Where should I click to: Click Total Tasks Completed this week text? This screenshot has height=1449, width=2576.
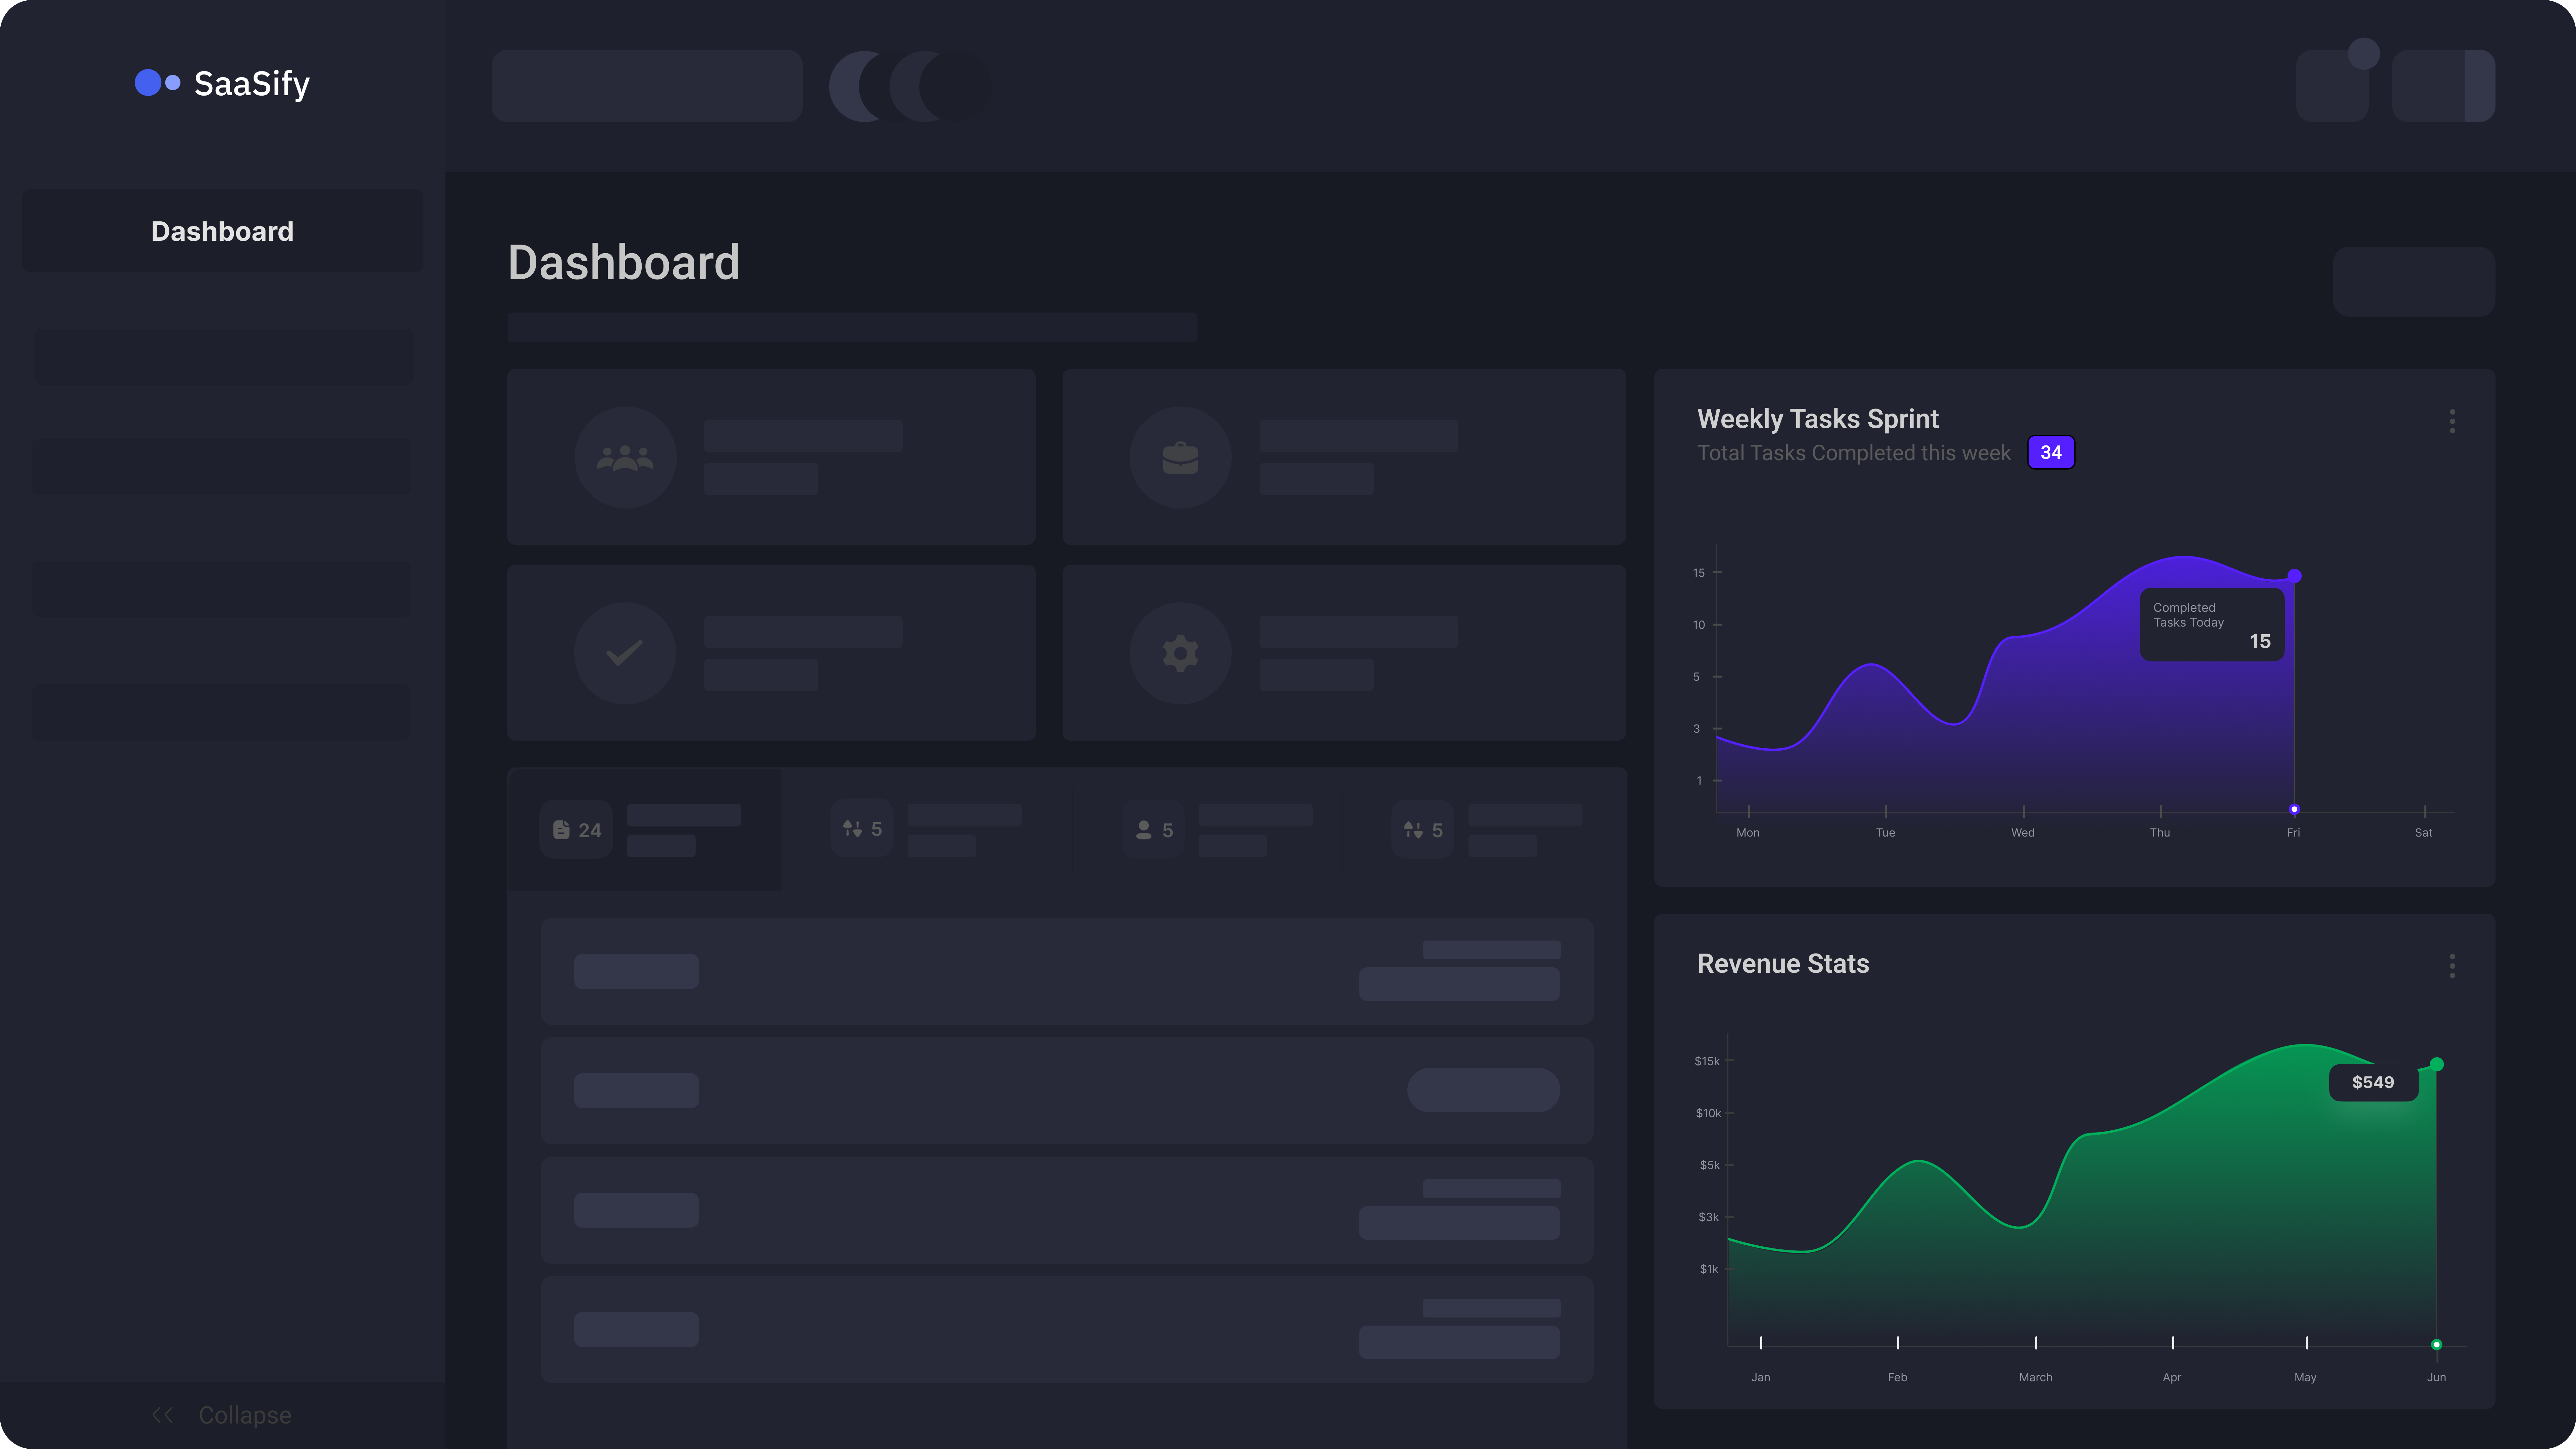[1854, 453]
